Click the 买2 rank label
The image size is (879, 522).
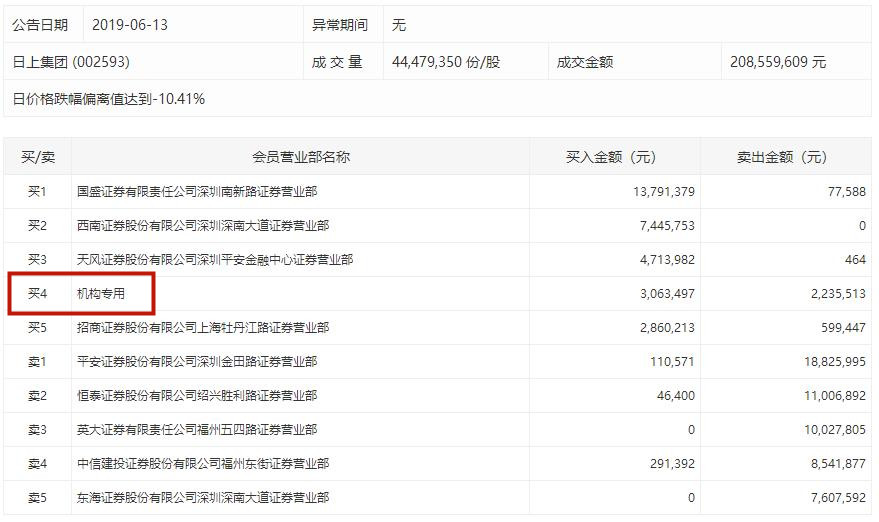38,225
